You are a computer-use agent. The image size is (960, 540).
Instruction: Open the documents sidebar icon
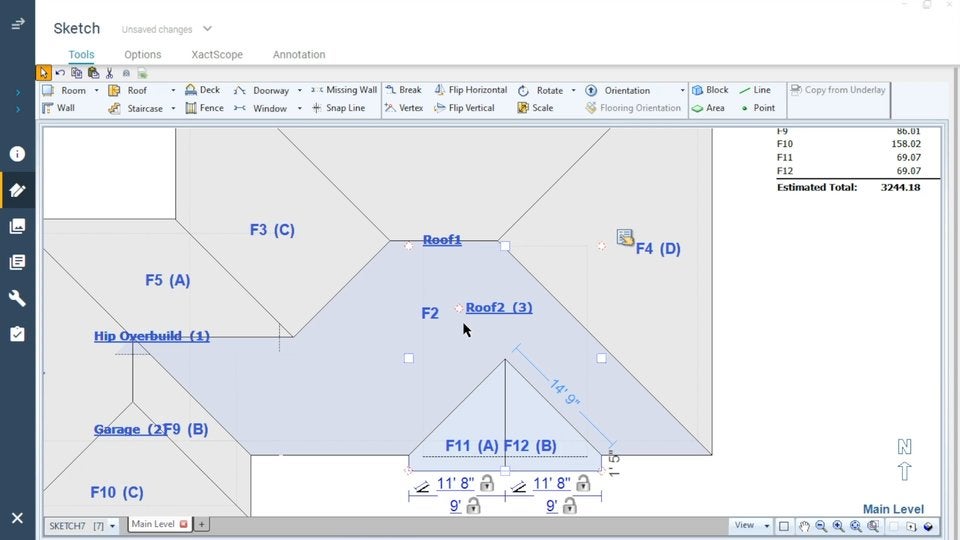(x=17, y=262)
